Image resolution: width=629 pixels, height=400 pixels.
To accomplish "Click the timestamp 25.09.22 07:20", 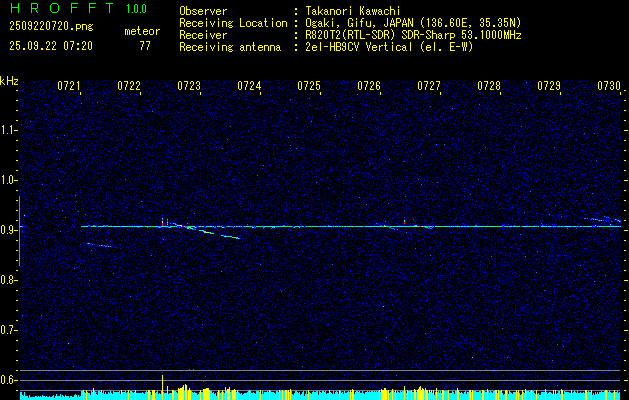I will pos(51,46).
